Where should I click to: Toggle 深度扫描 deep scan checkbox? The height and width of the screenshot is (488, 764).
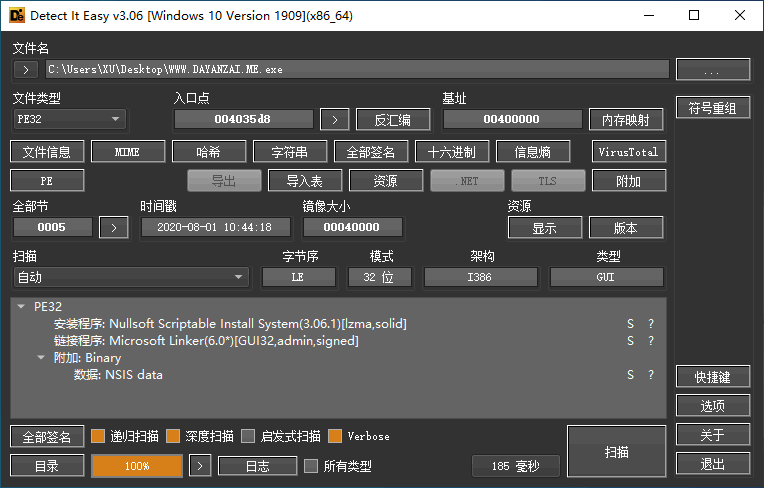tap(173, 436)
